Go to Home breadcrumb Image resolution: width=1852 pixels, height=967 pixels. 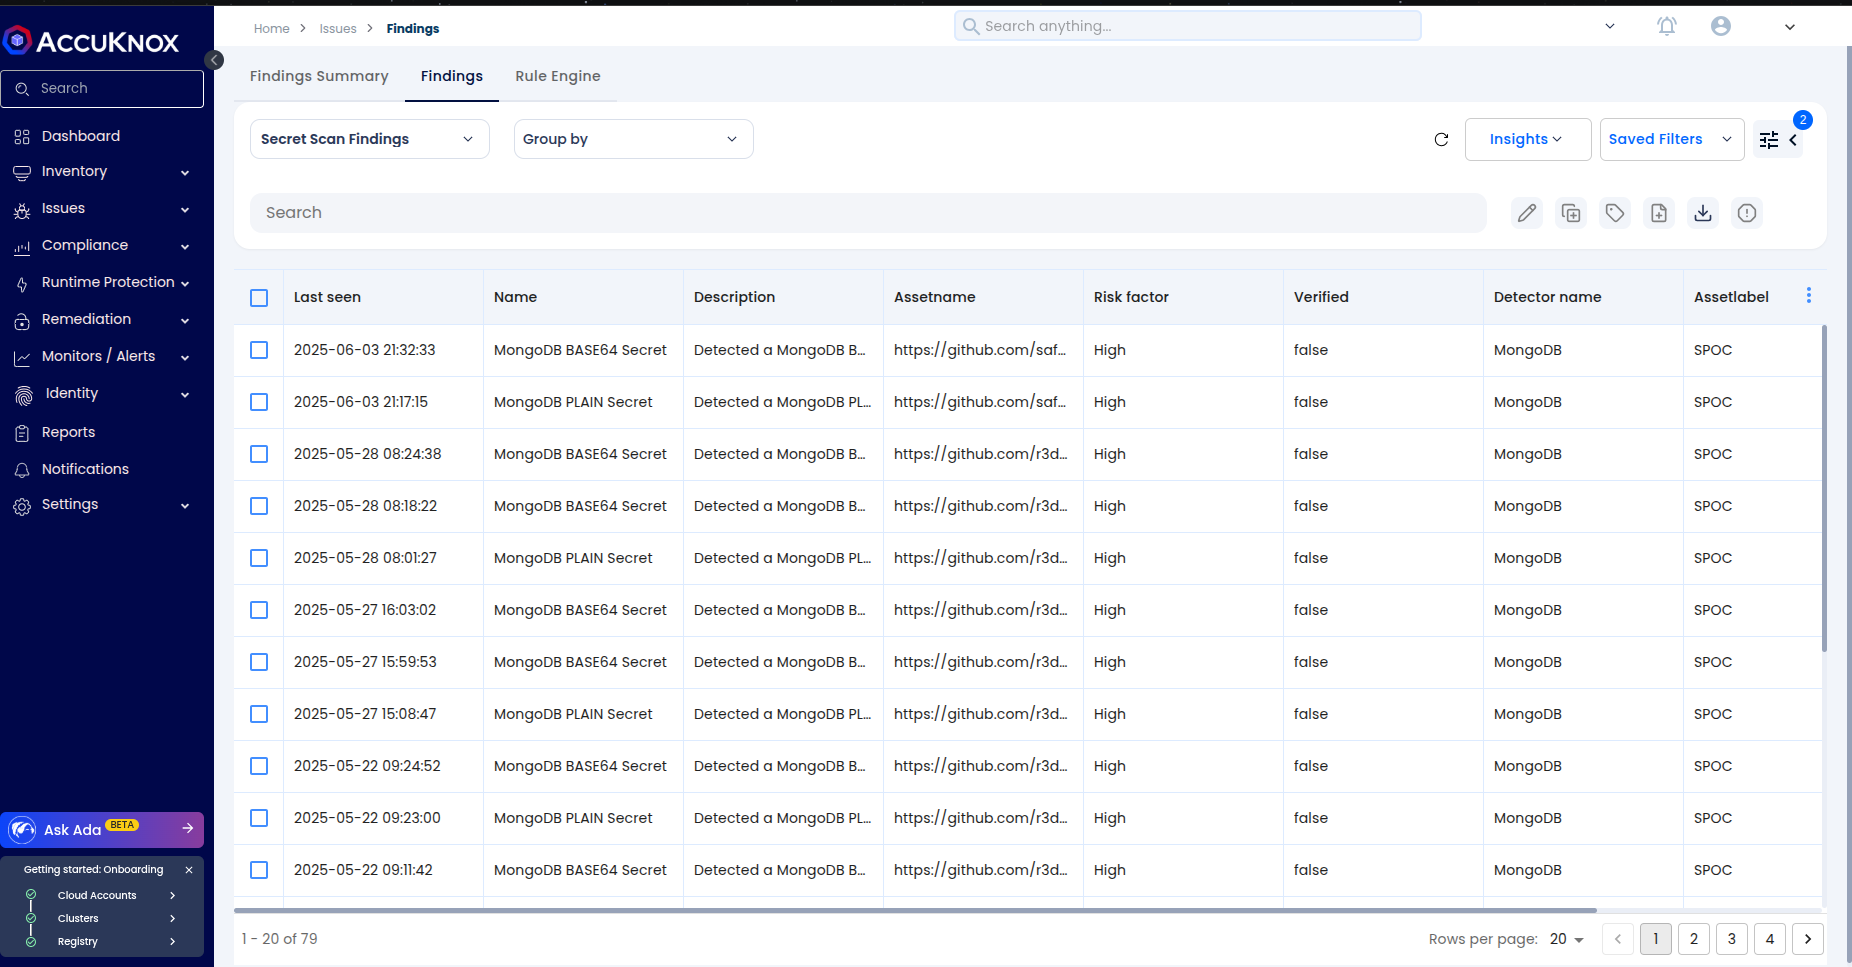[x=271, y=29]
